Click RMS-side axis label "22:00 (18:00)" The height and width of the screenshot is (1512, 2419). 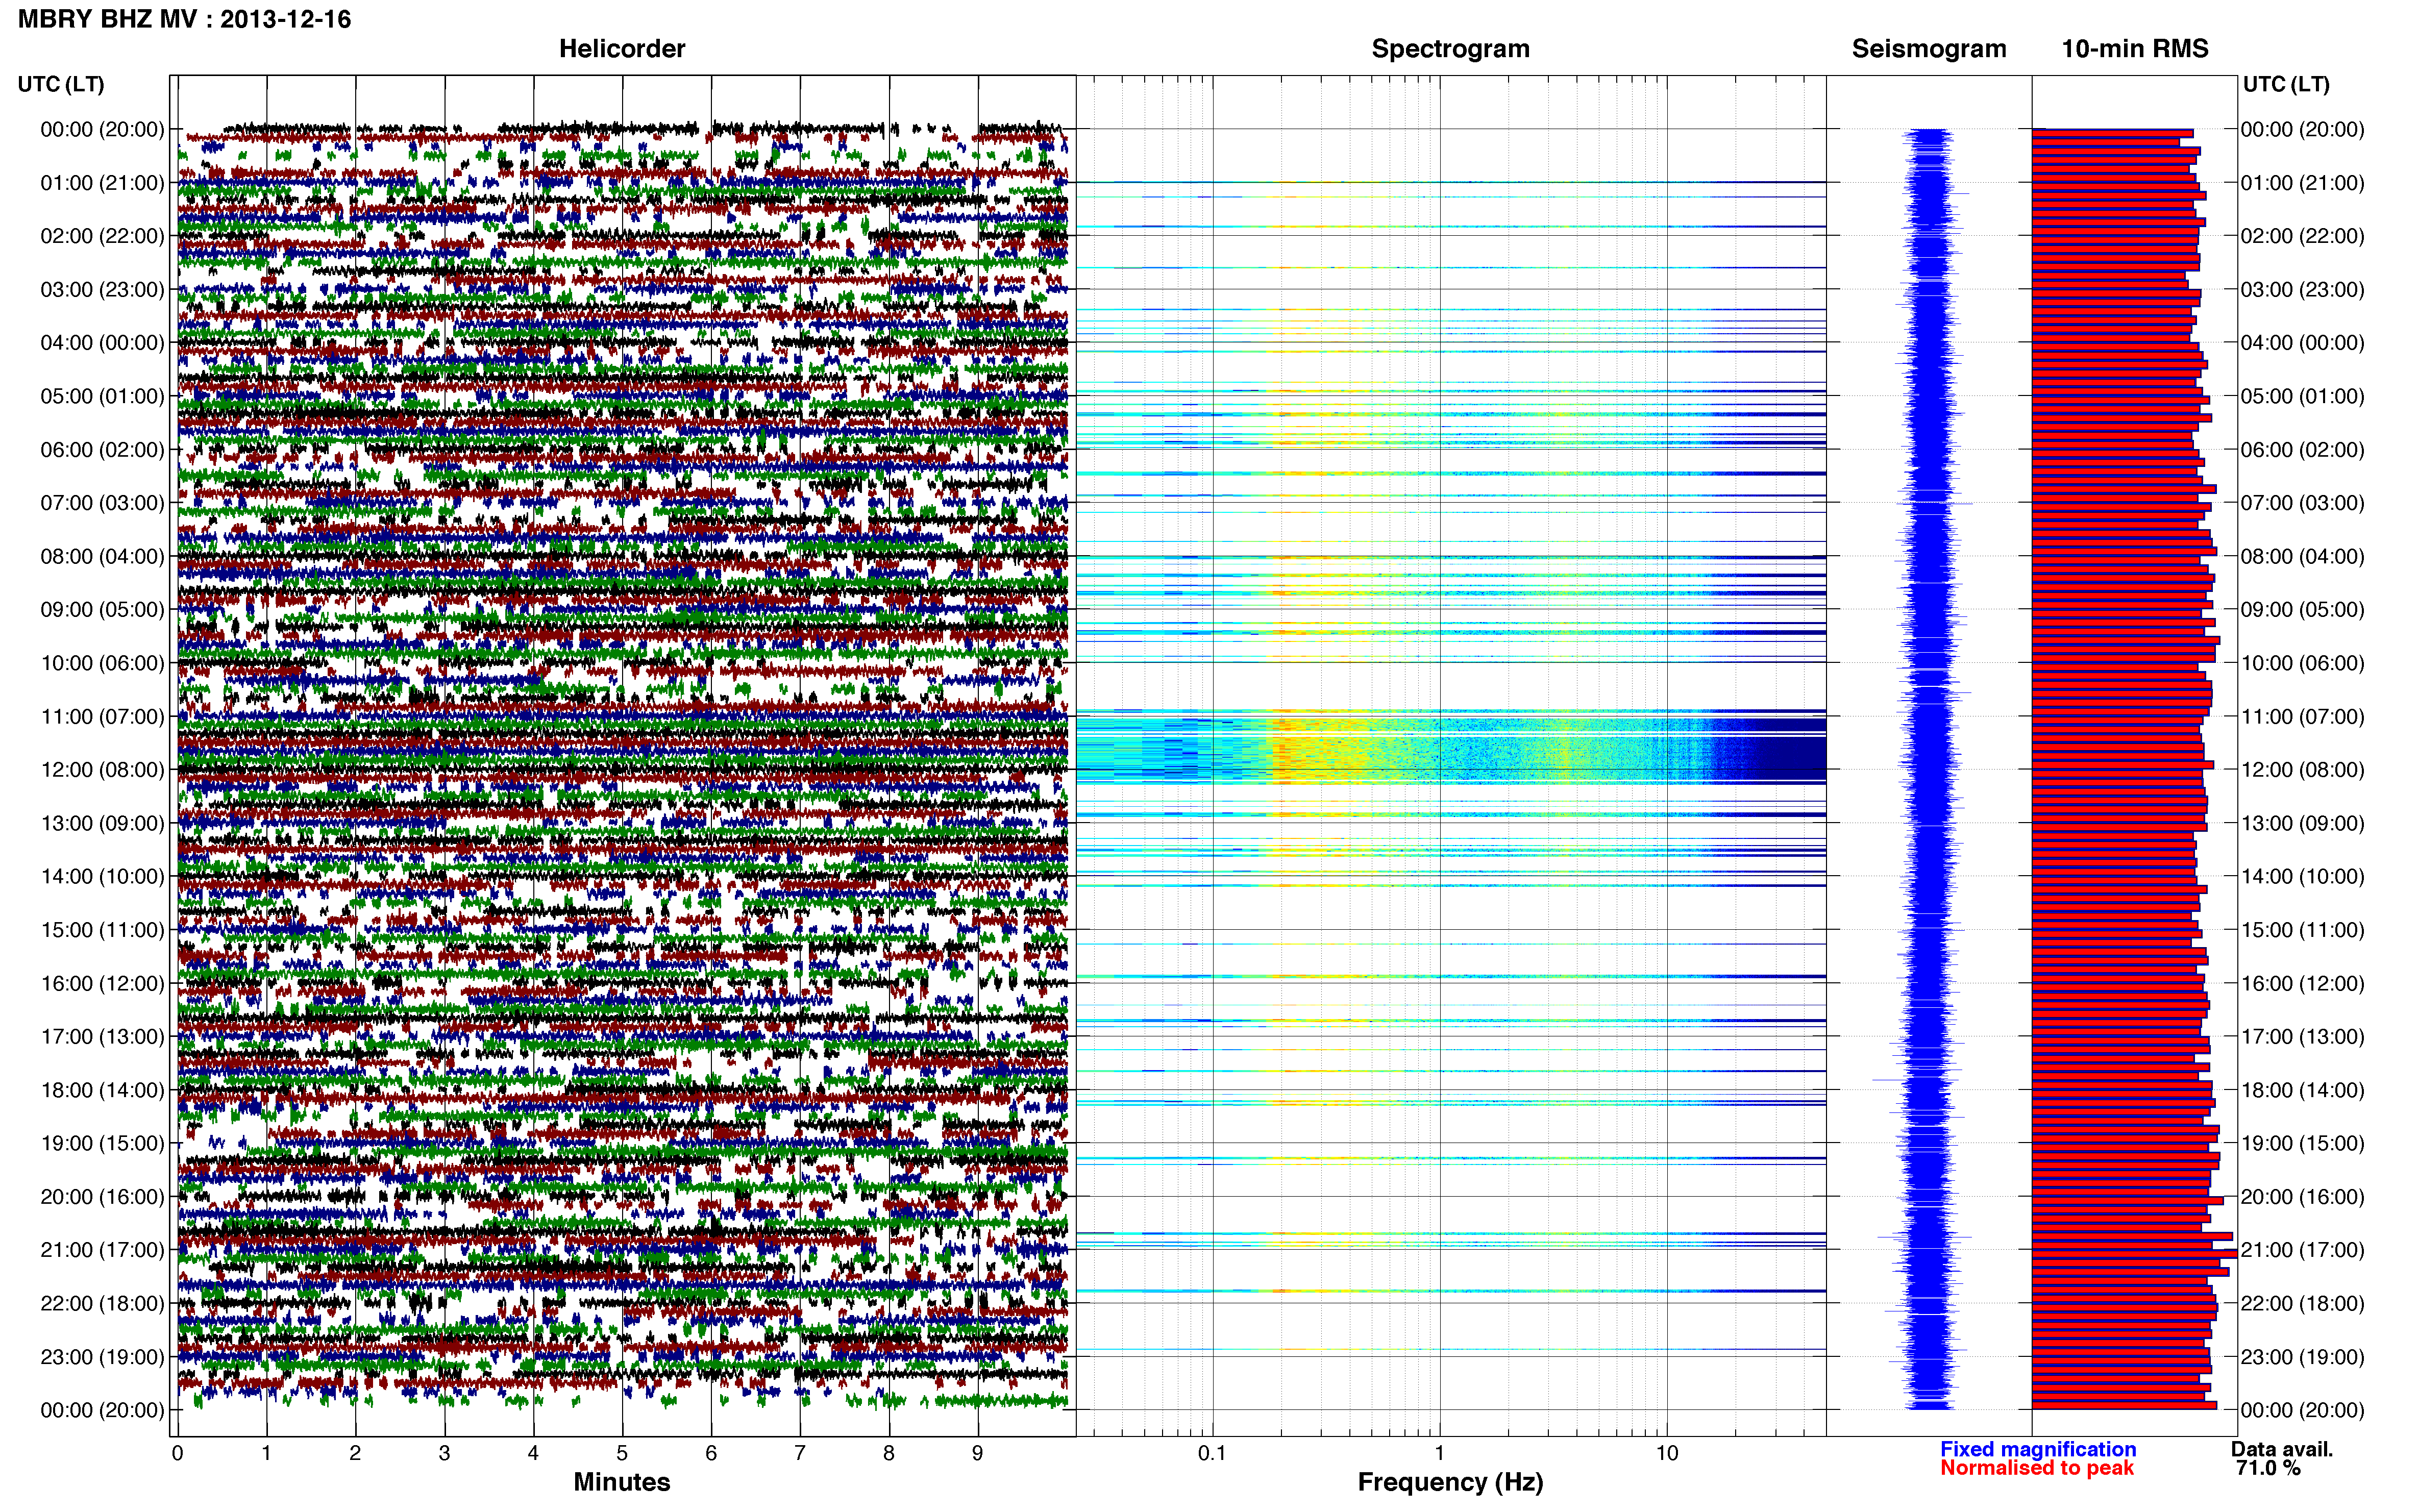click(x=2302, y=1304)
